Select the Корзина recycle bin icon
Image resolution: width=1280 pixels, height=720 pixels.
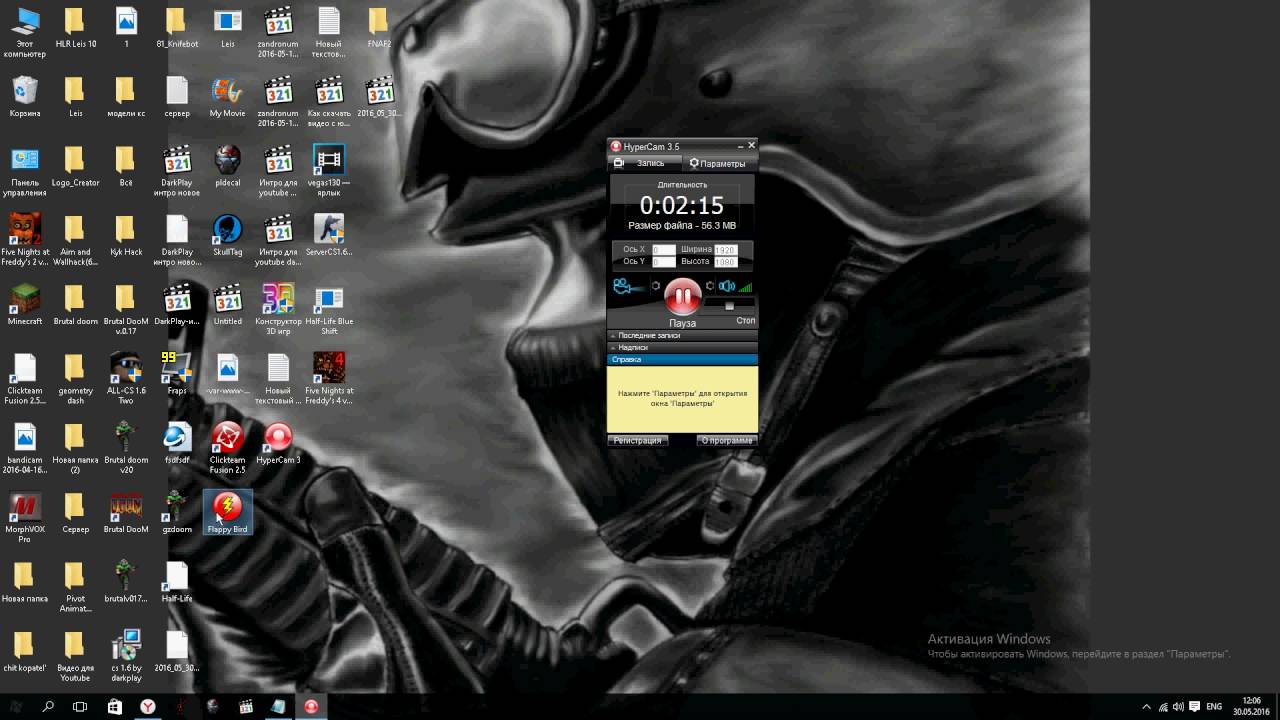[25, 97]
